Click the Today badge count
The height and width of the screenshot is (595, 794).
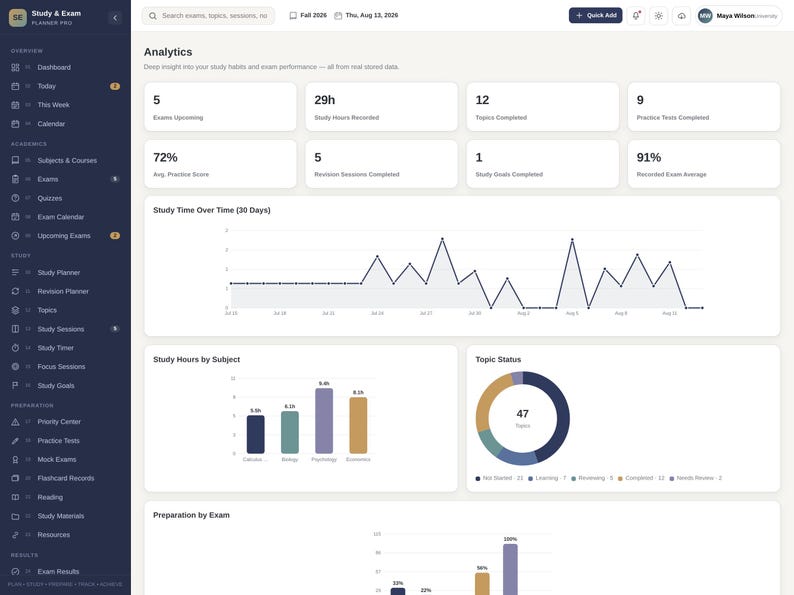click(x=115, y=86)
